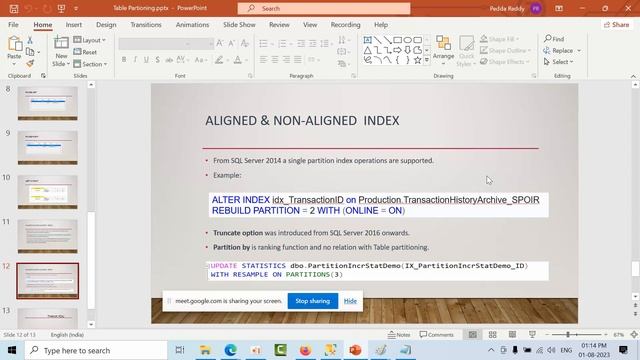Screen dimensions: 640x360
Task: Click English (India) language indicator
Action: tap(67, 335)
